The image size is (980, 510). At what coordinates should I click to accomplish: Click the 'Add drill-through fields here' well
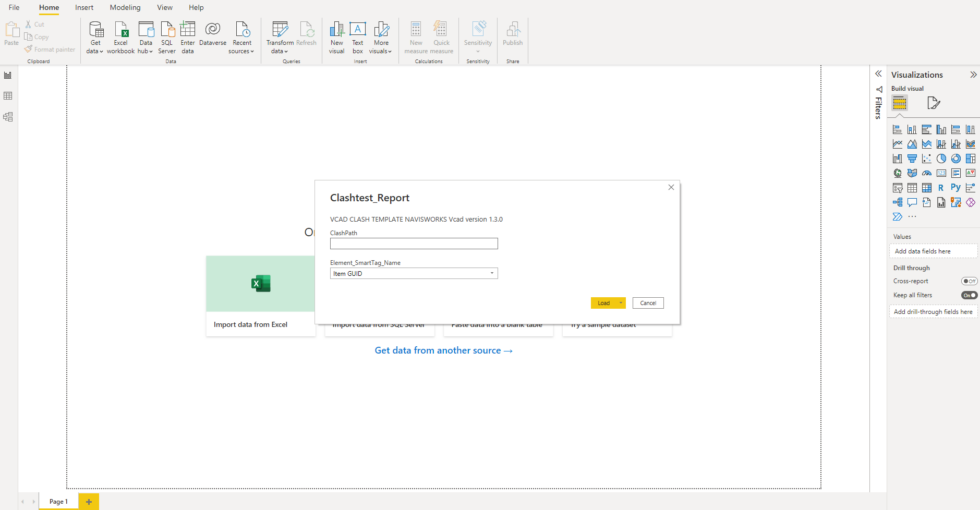pyautogui.click(x=933, y=311)
